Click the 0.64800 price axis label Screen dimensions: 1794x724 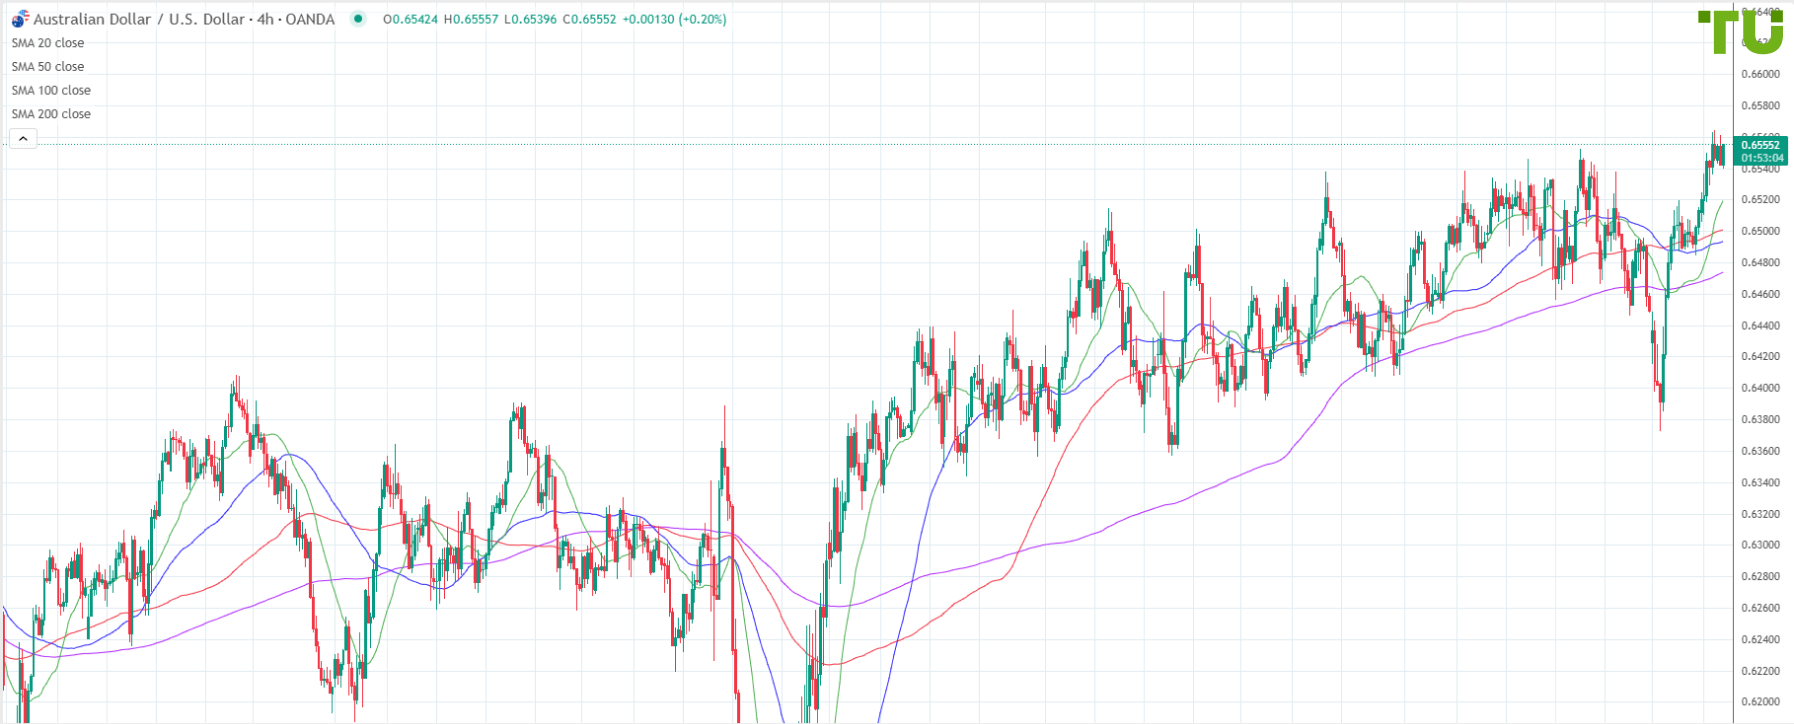pyautogui.click(x=1761, y=263)
